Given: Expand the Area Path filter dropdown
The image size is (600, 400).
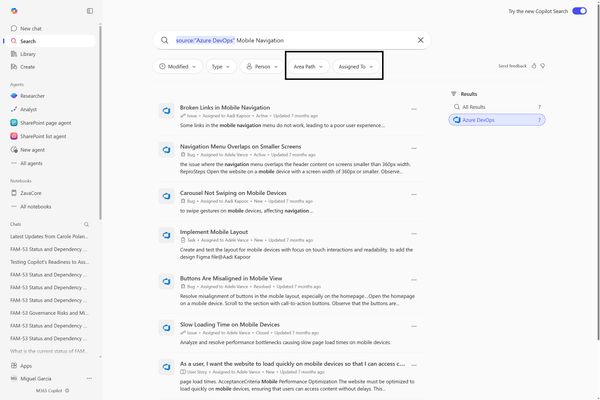Looking at the screenshot, I should pyautogui.click(x=308, y=67).
